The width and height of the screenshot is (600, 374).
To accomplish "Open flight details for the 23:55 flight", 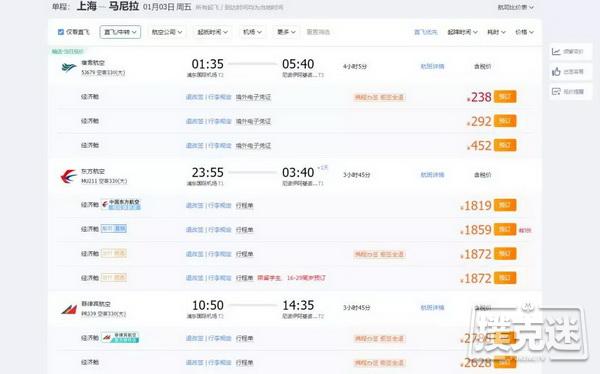I will pos(432,175).
